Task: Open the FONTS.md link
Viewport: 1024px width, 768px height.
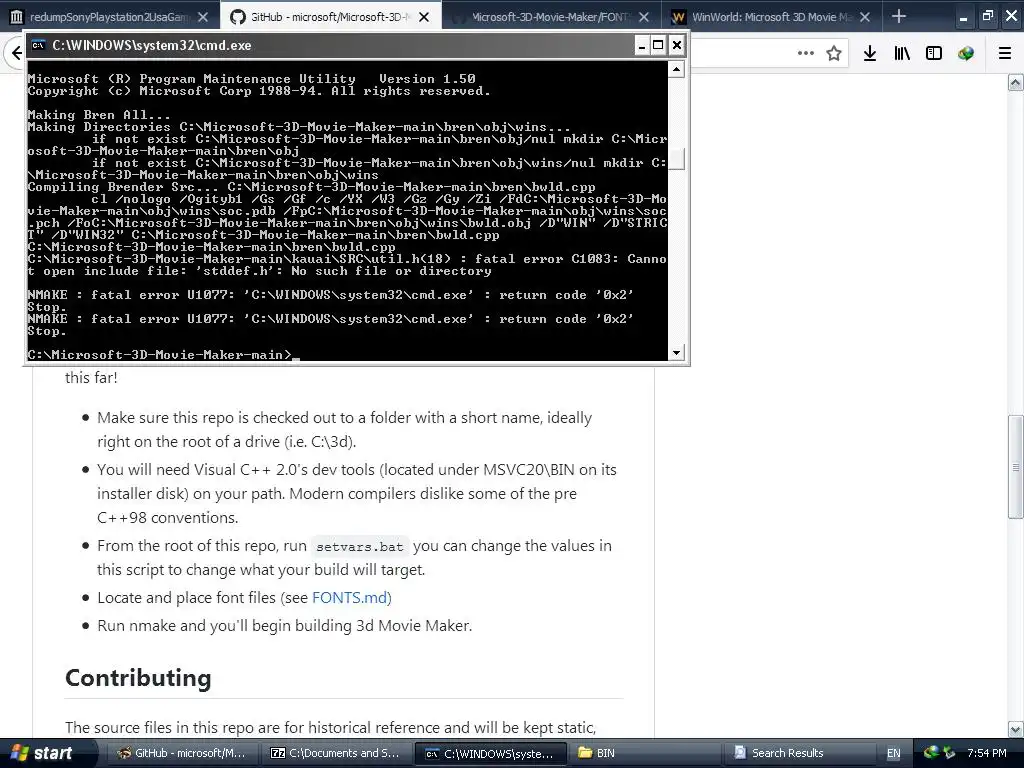Action: [x=349, y=598]
